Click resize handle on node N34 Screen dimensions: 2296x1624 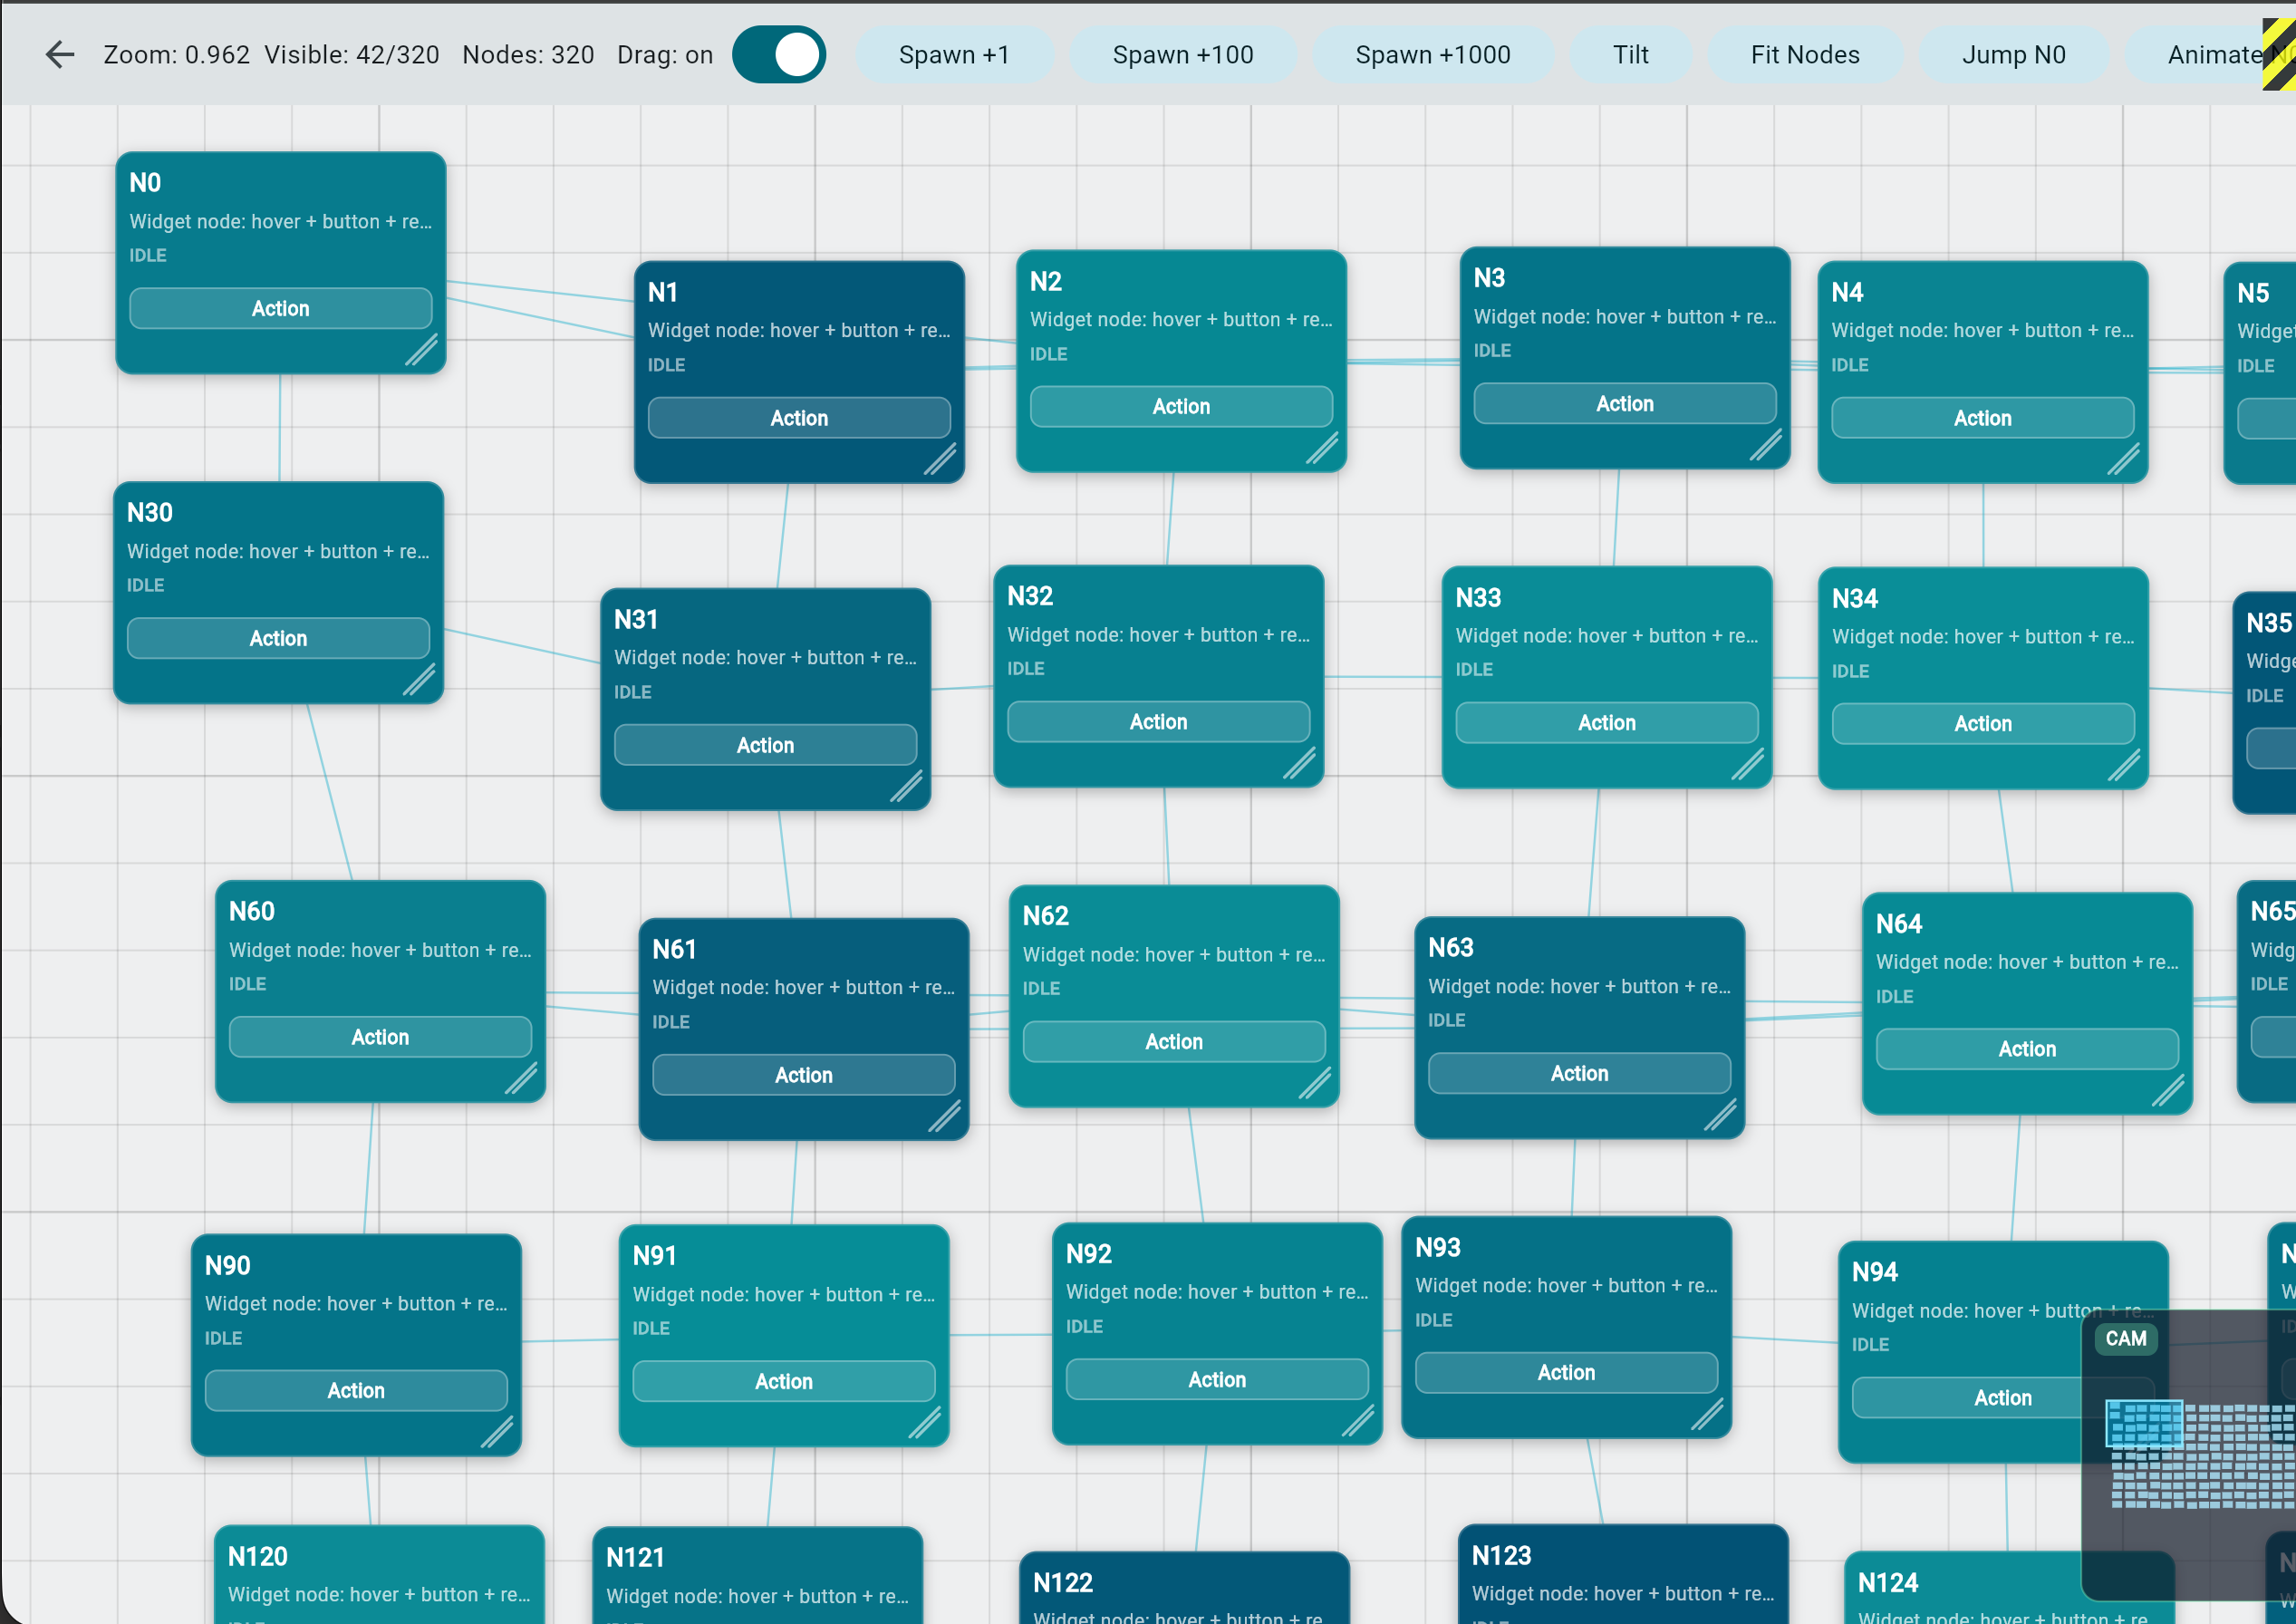tap(2123, 766)
